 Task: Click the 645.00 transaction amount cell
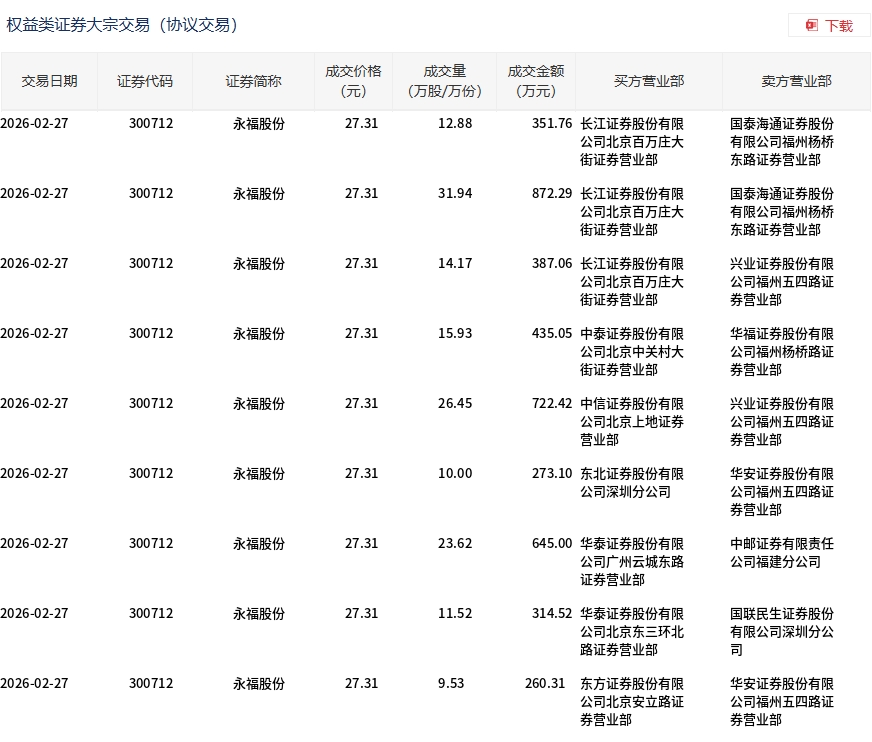(552, 543)
